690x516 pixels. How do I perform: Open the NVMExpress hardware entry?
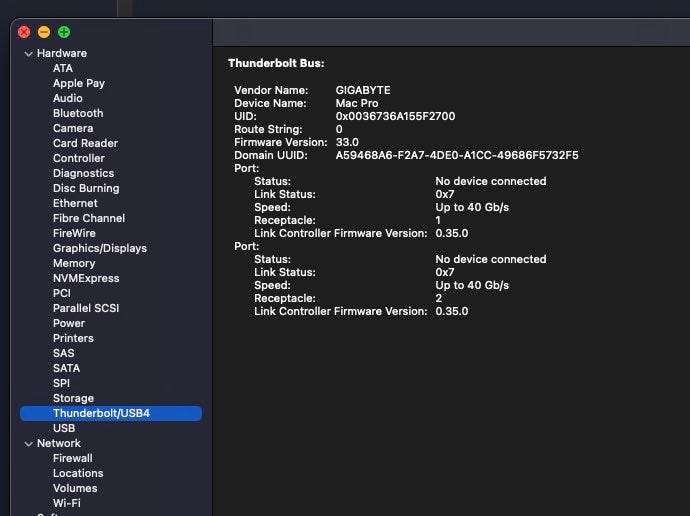tap(86, 278)
